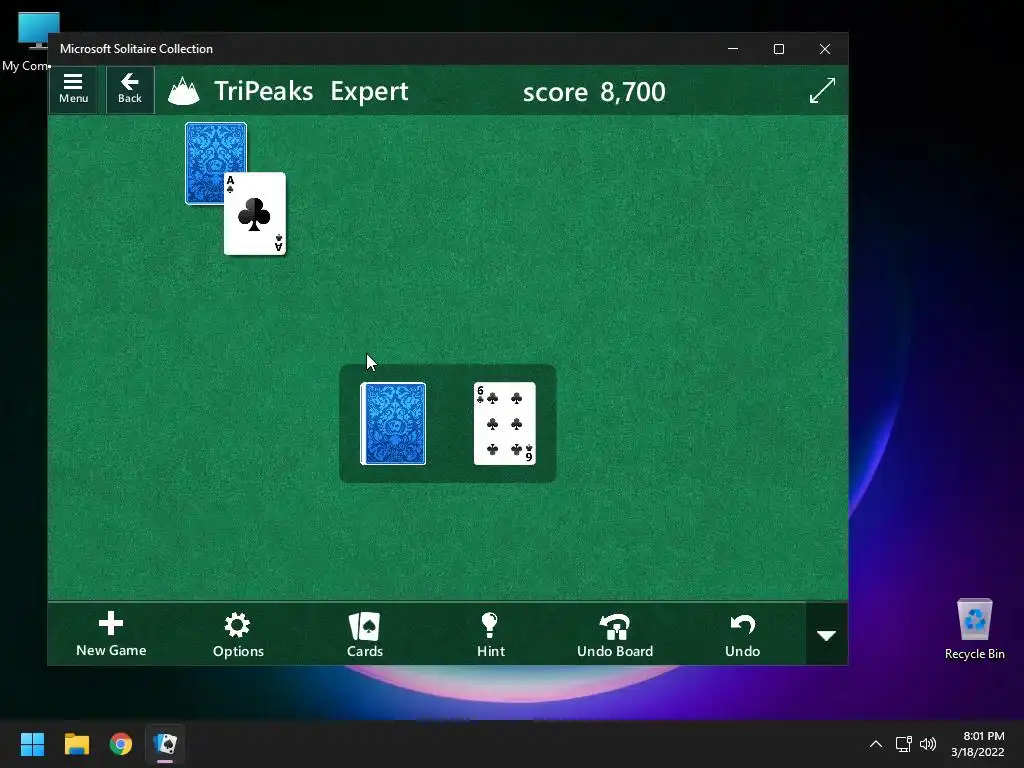This screenshot has height=768, width=1024.
Task: Open the Cards deck selector
Action: pyautogui.click(x=364, y=633)
